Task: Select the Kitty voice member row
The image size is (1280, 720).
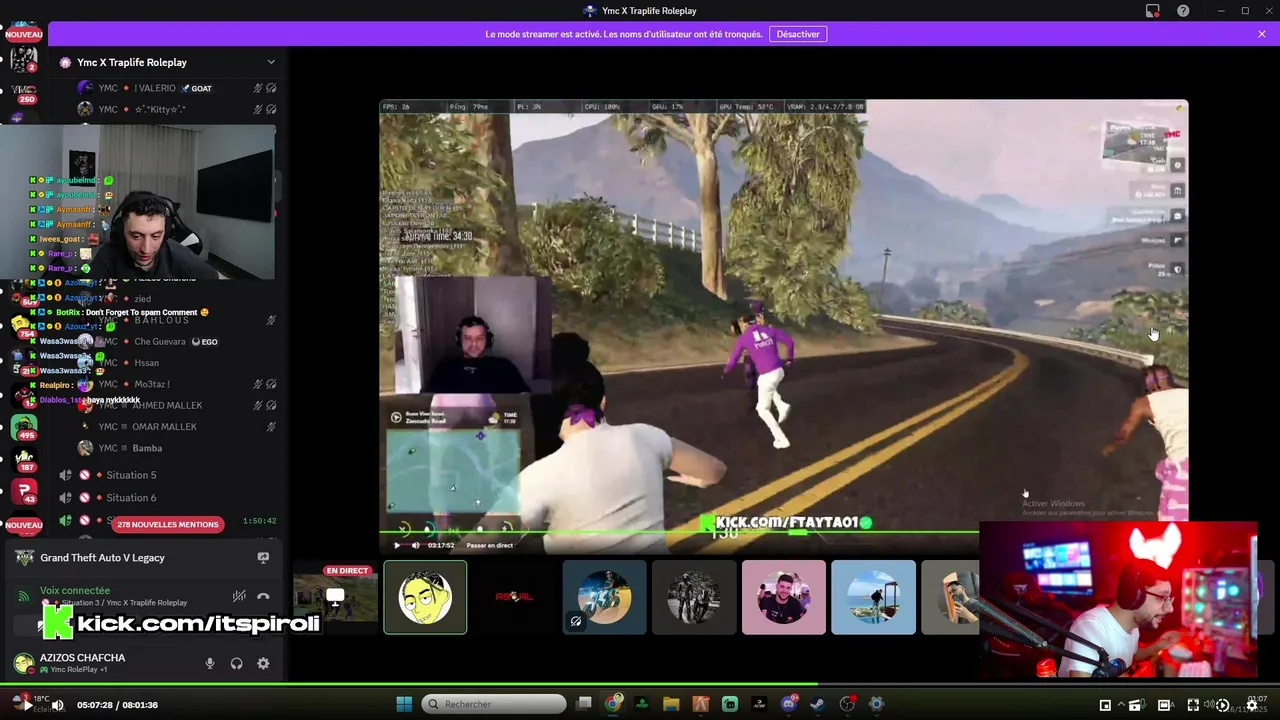Action: pos(176,109)
